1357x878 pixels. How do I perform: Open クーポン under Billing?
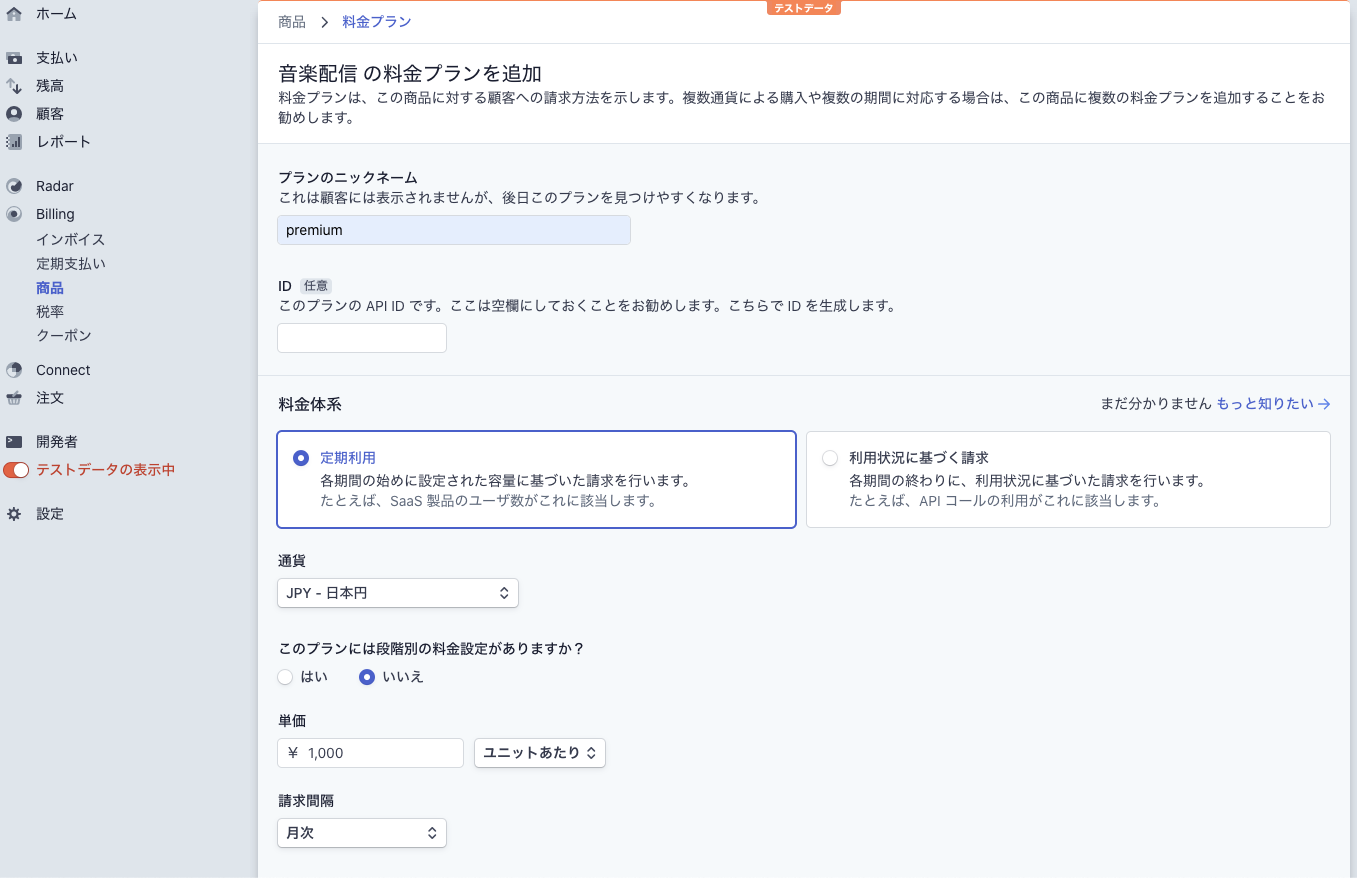(63, 336)
